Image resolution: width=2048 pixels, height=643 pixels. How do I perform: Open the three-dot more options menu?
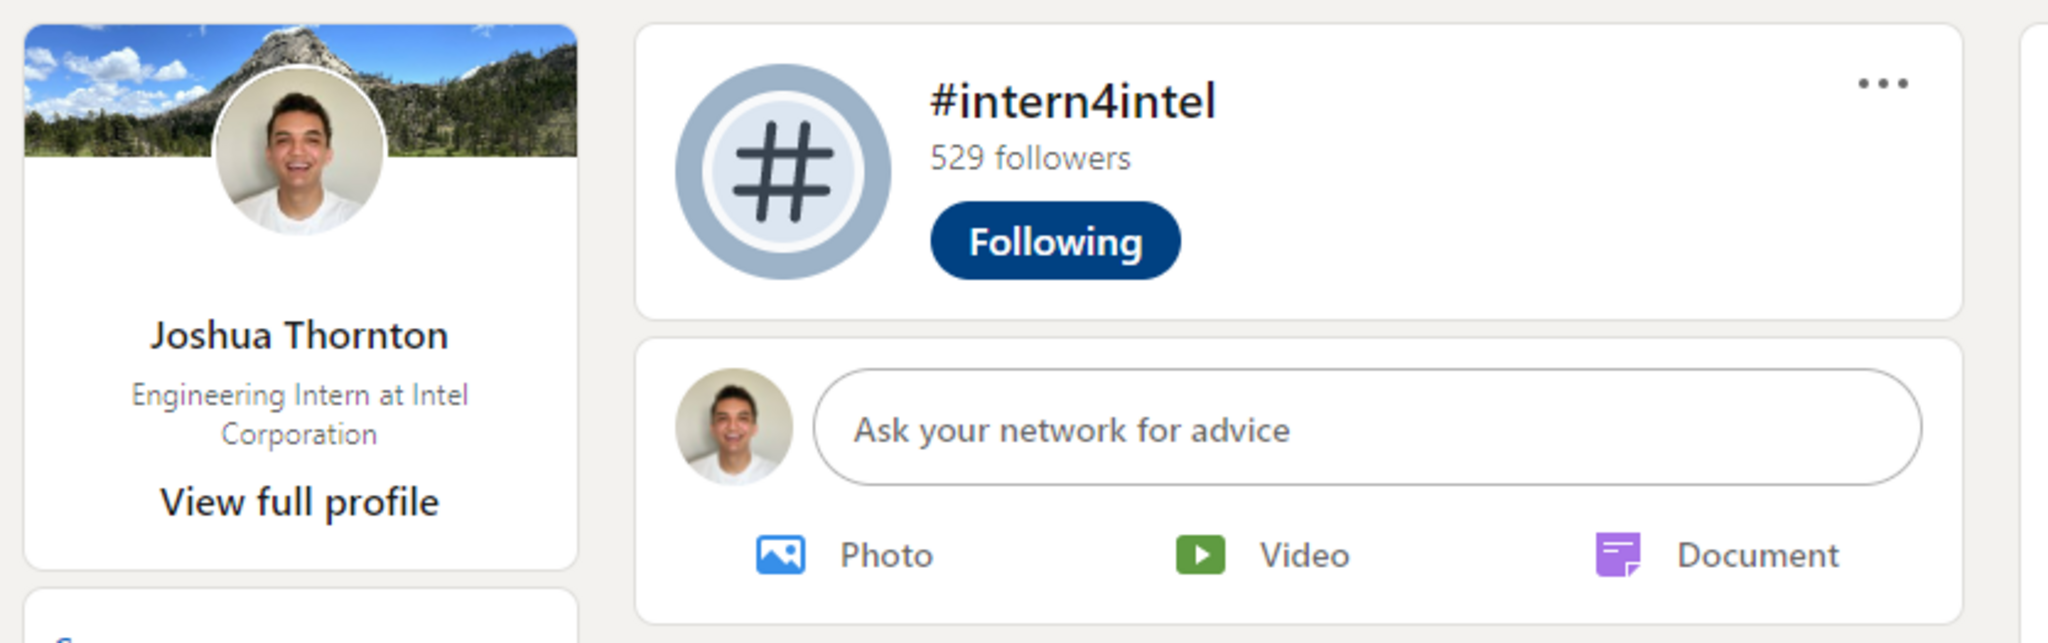pos(1883,84)
